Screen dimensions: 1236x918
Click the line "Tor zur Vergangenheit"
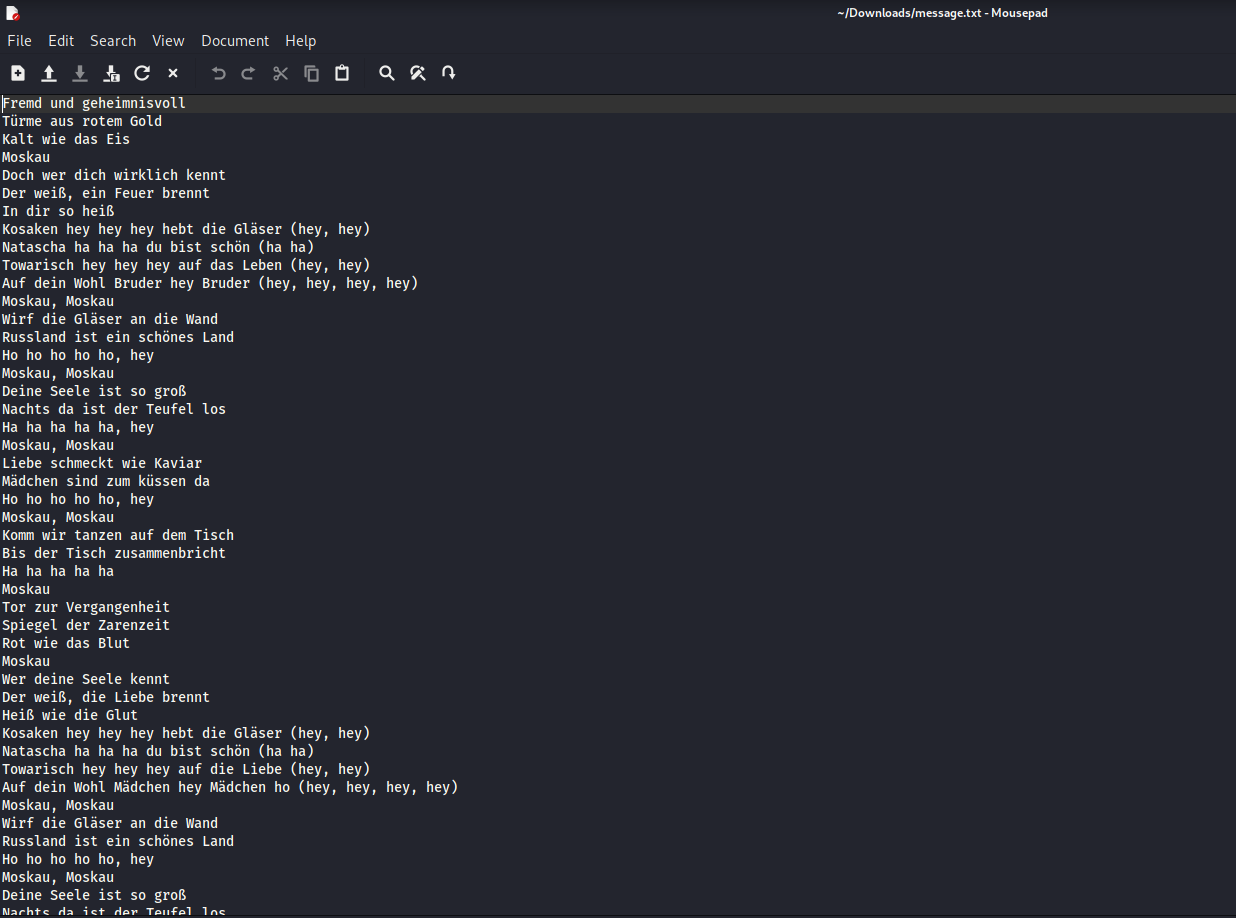86,607
